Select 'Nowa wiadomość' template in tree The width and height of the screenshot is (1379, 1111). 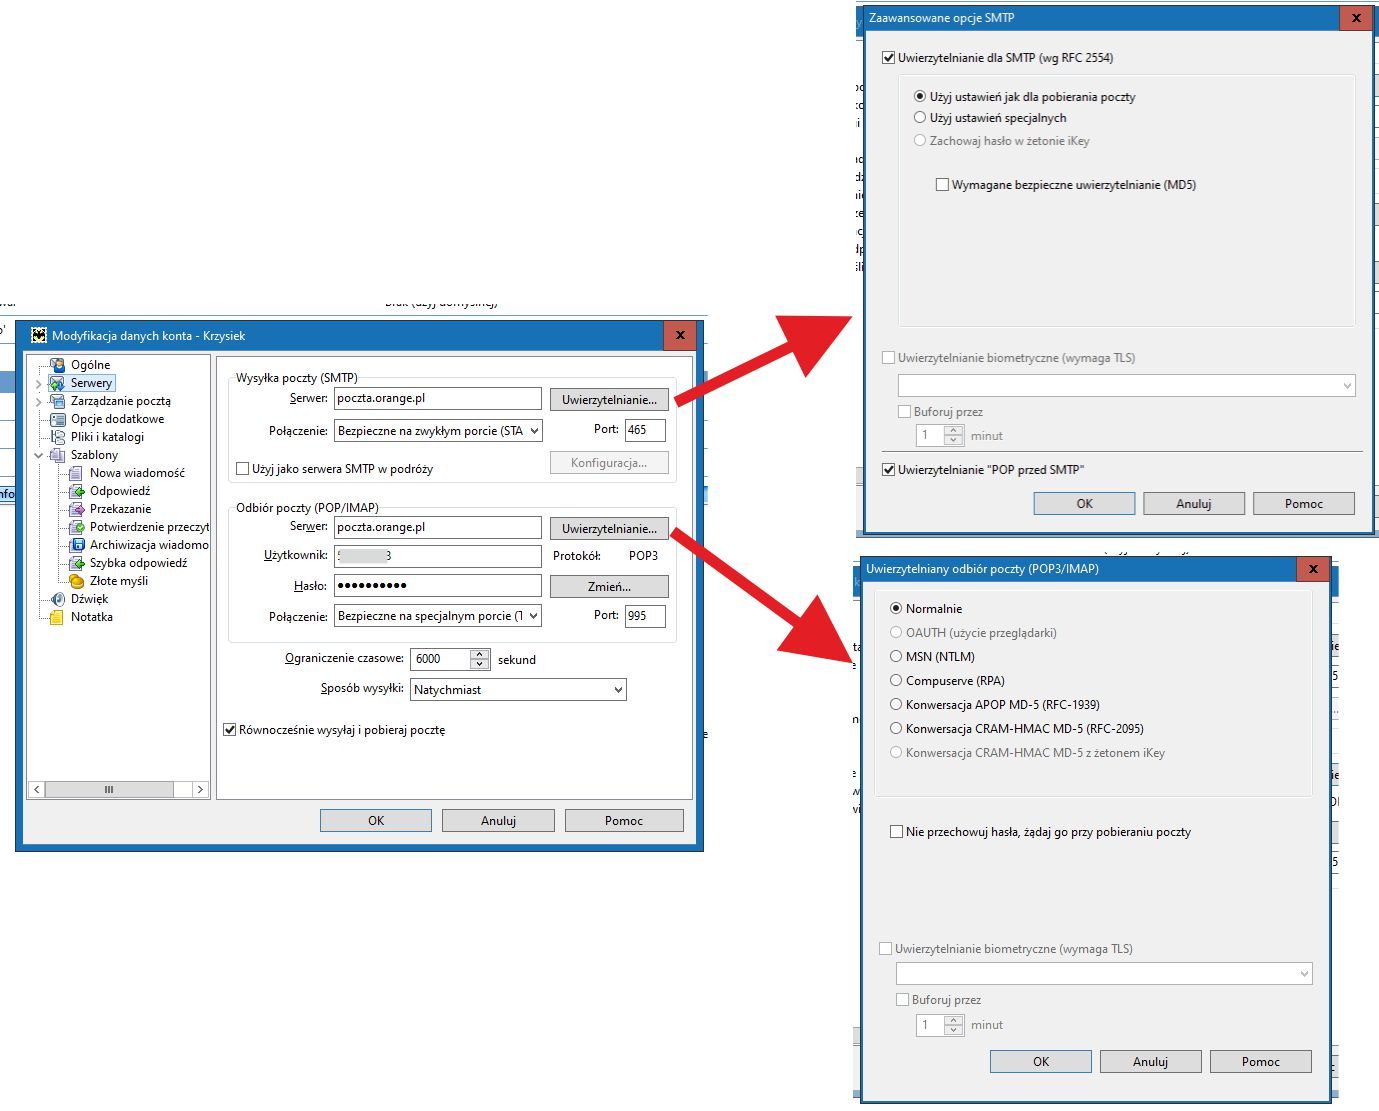tap(137, 473)
